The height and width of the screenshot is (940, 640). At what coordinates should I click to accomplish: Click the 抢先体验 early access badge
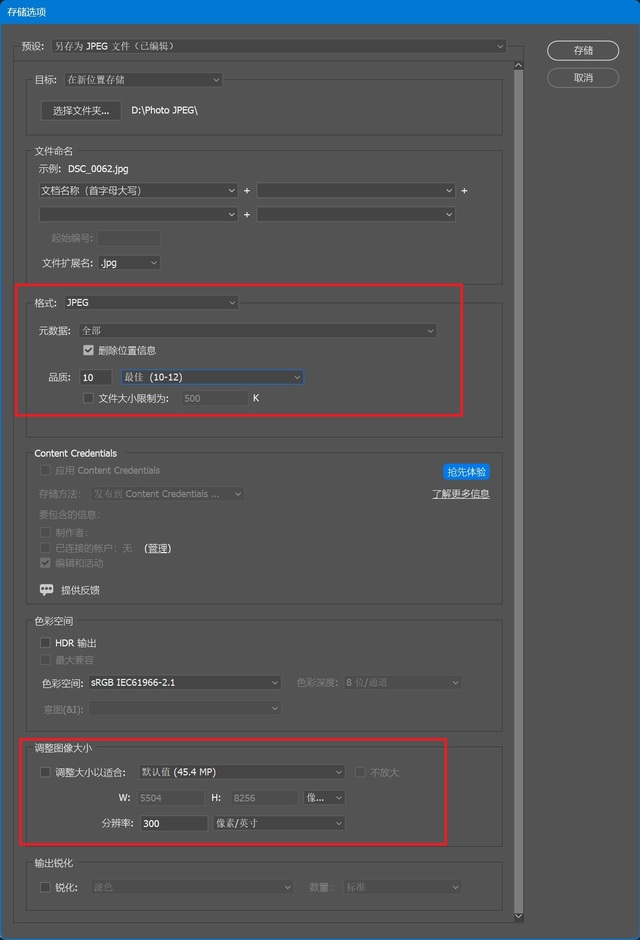tap(466, 471)
